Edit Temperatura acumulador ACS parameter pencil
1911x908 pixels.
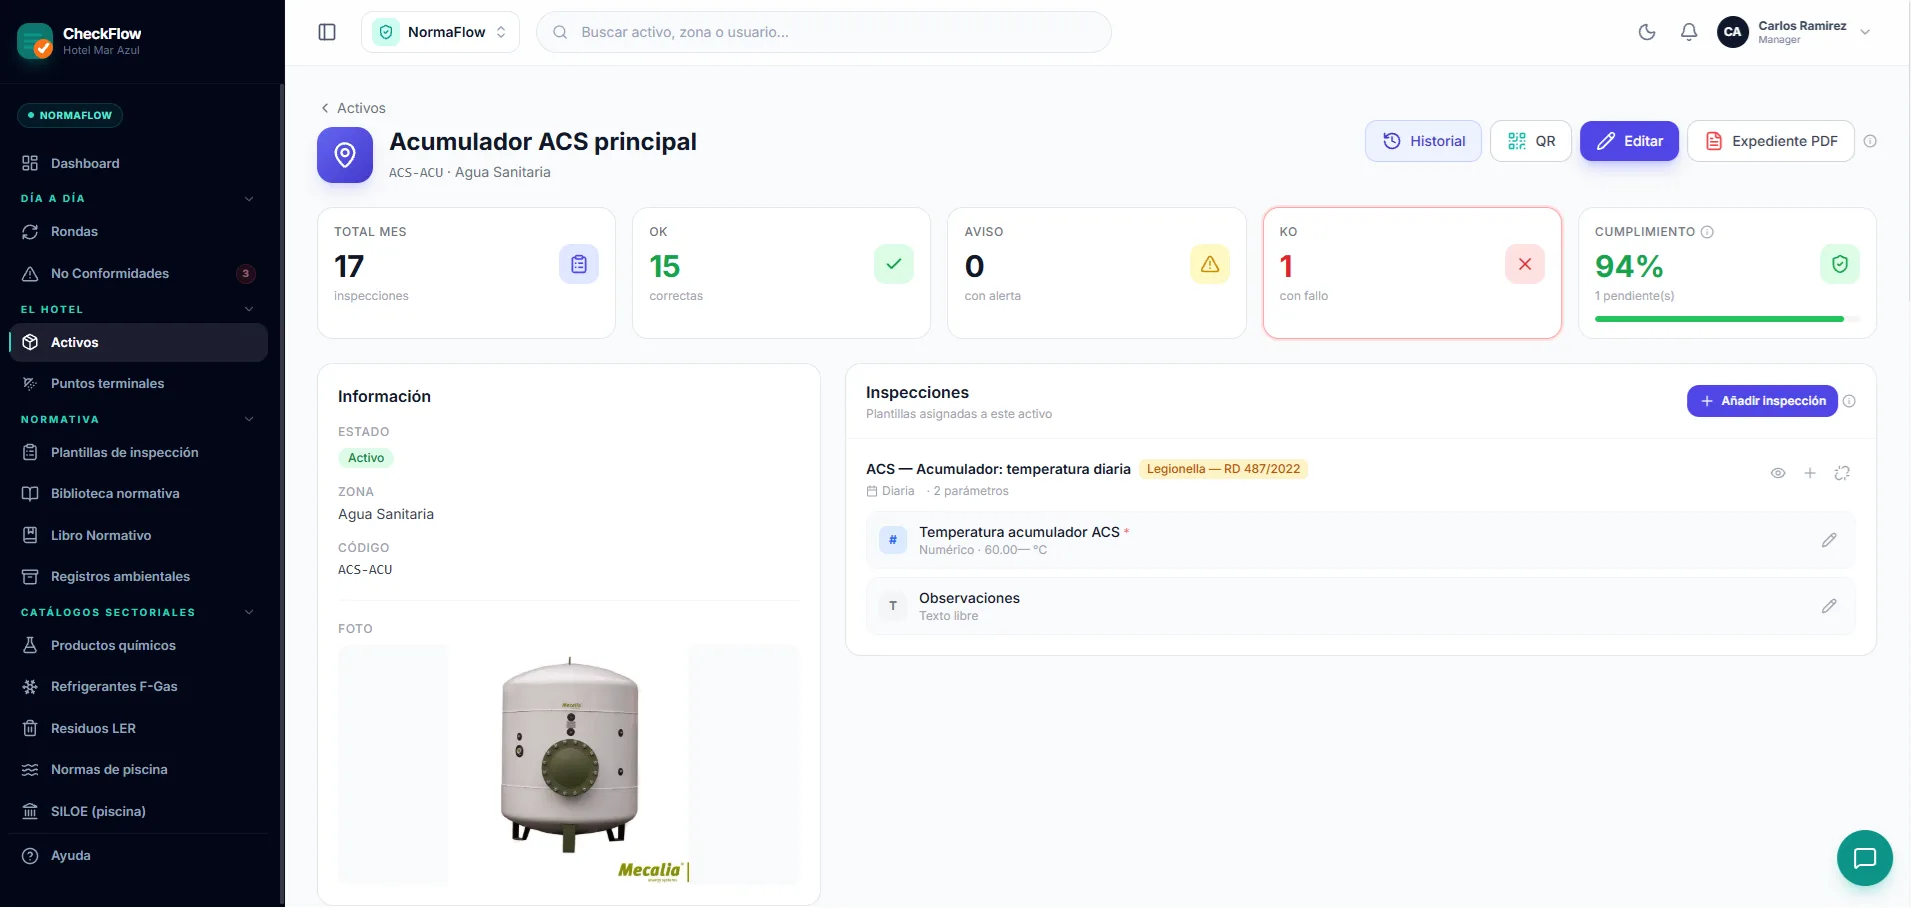pyautogui.click(x=1829, y=540)
